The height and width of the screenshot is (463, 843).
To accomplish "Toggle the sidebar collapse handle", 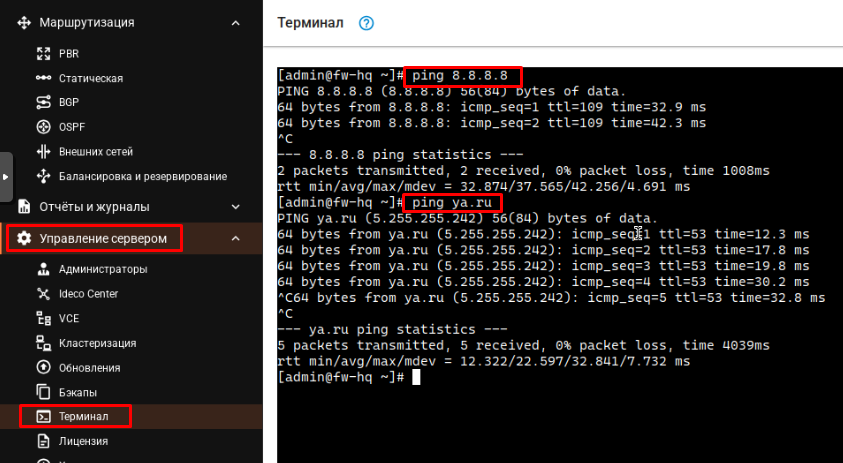I will pos(5,177).
